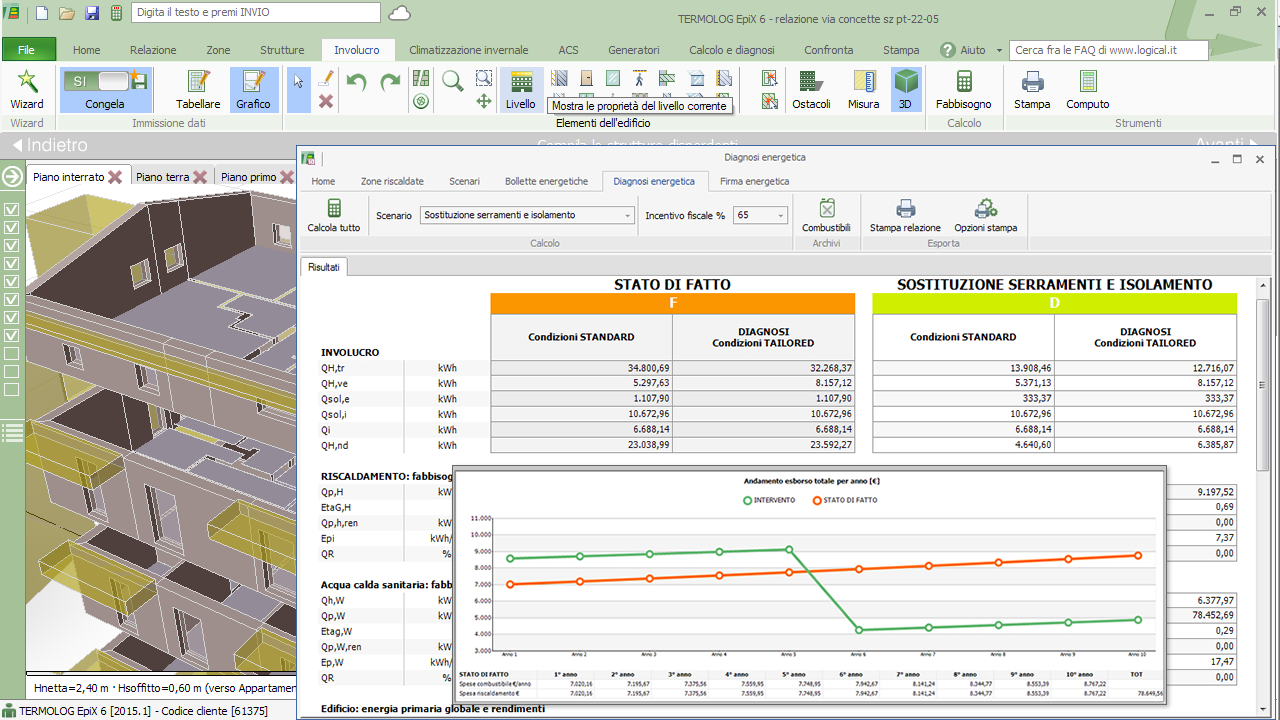Open the Incentivo fiscale % dropdown
The width and height of the screenshot is (1280, 720).
(x=780, y=215)
